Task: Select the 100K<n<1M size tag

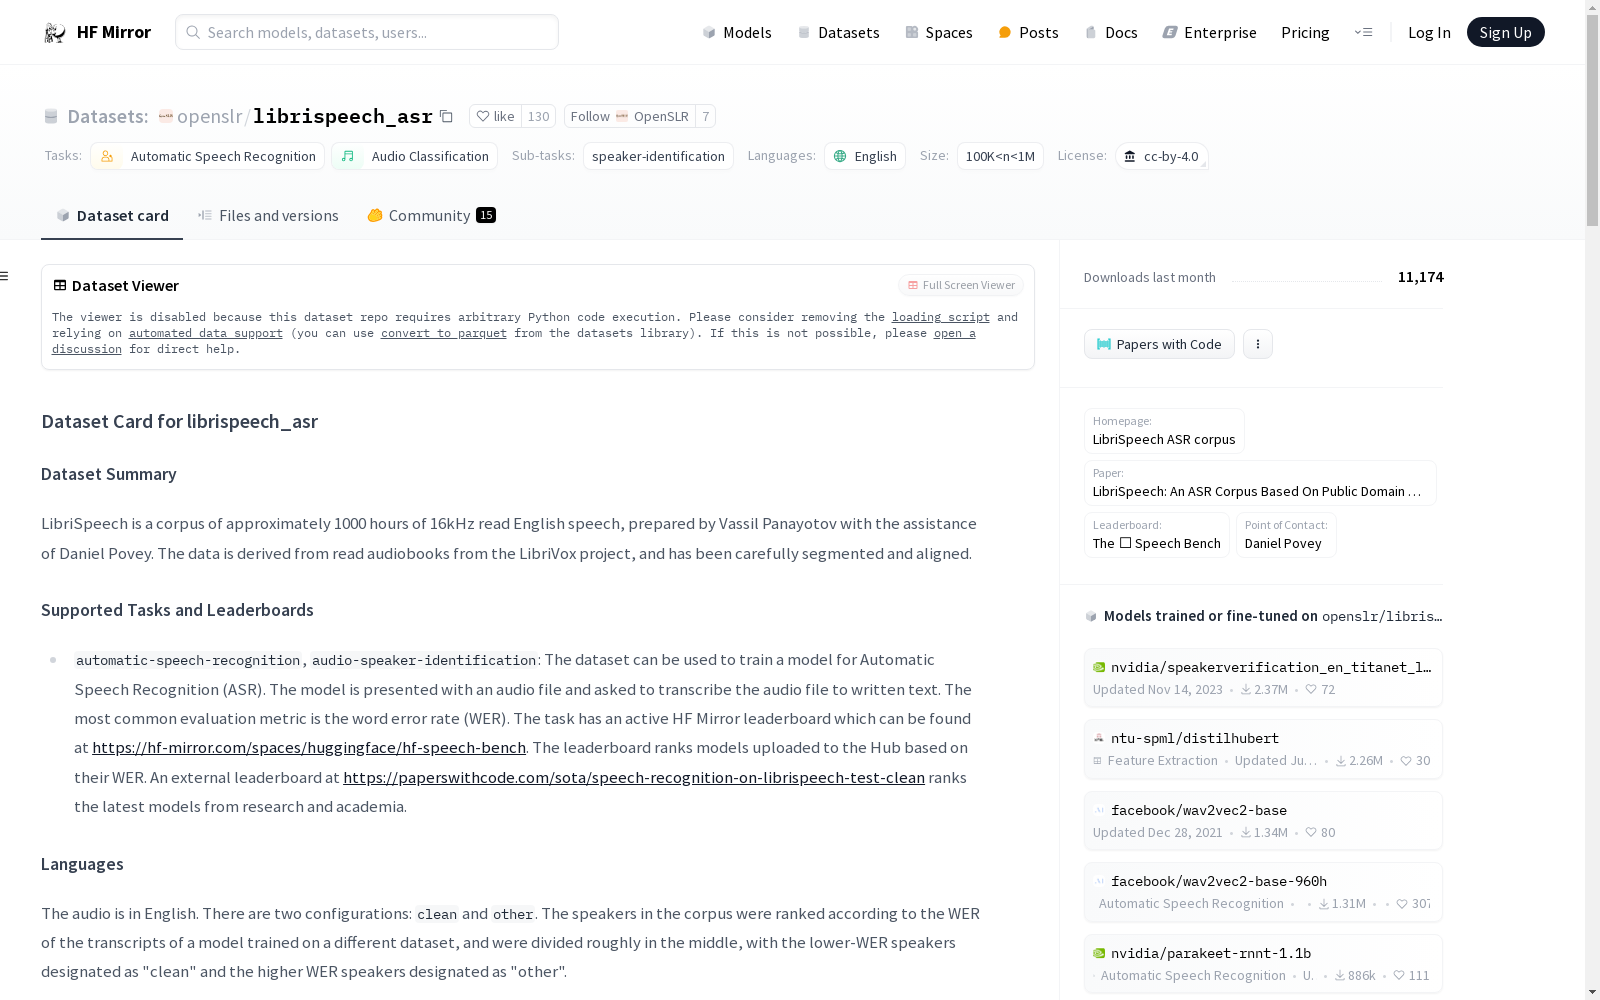Action: [1000, 156]
